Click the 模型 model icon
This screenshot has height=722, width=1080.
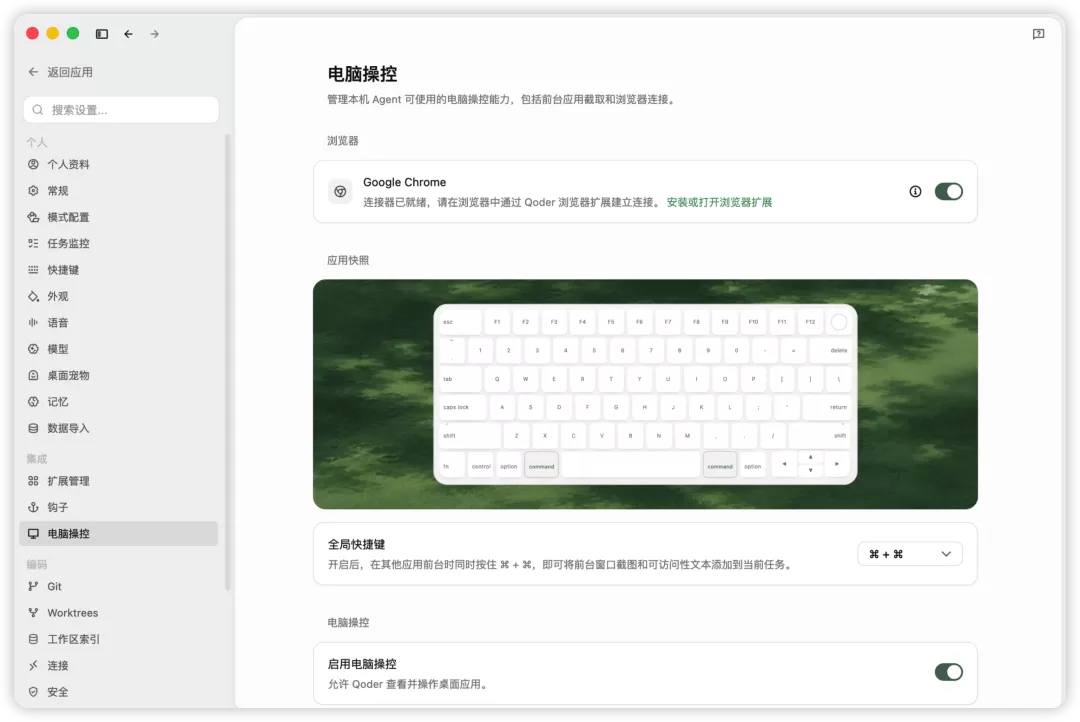point(33,349)
